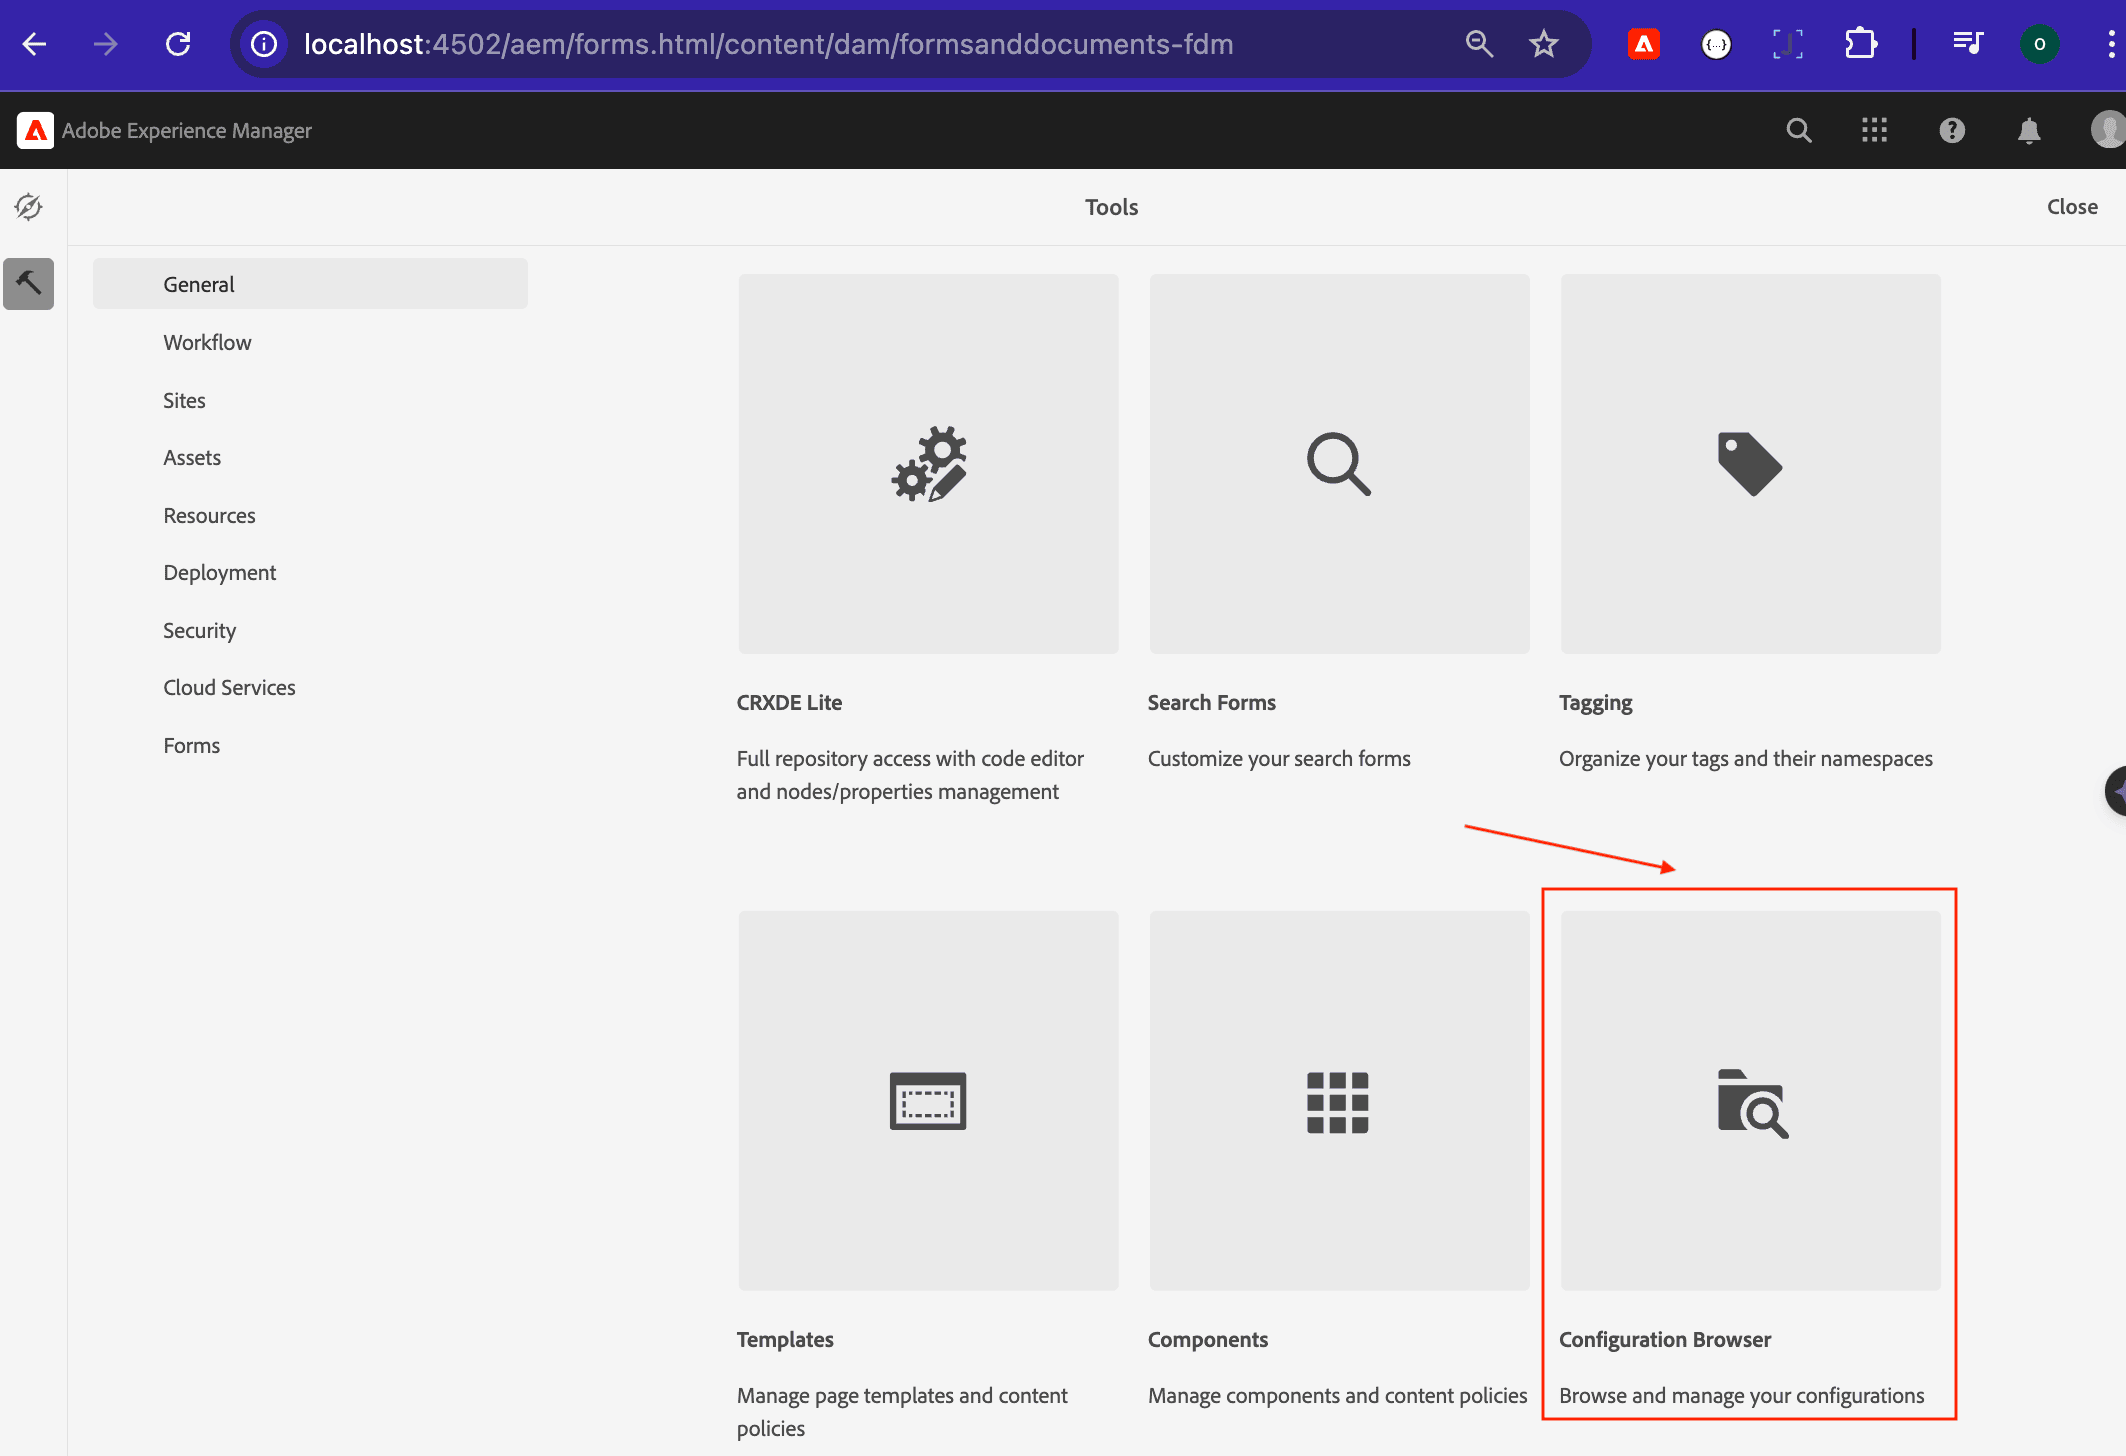
Task: Click the Adobe Experience Manager logo
Action: pyautogui.click(x=36, y=130)
